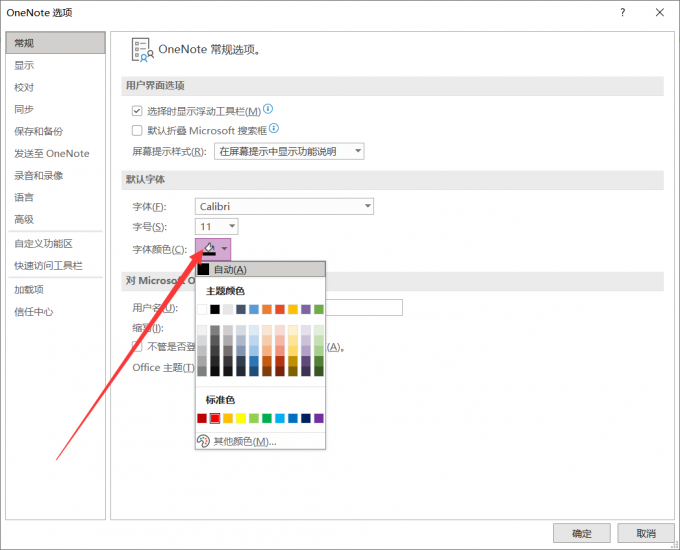Screen dimensions: 680x550
Task: Open the 校对 category
Action: click(x=56, y=87)
